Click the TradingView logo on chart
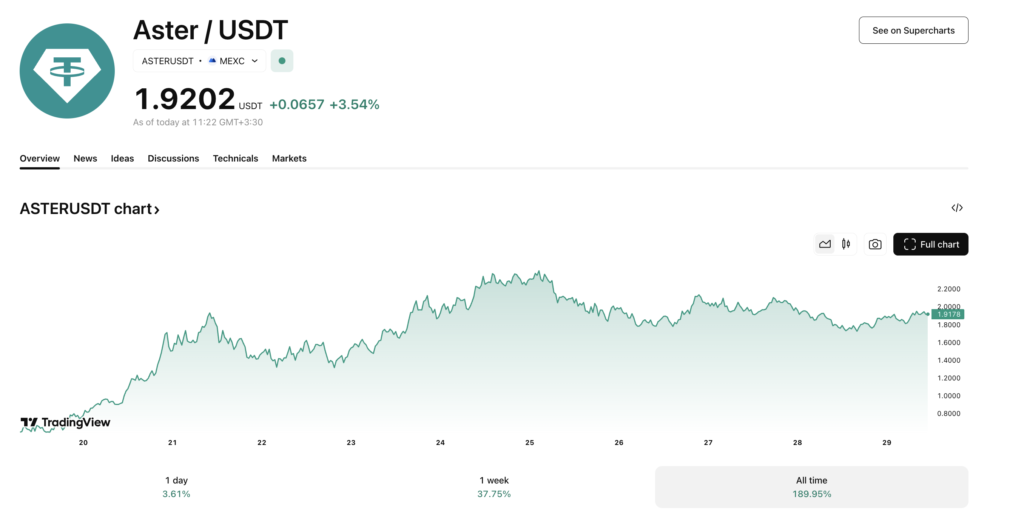The width and height of the screenshot is (1024, 525). click(65, 422)
